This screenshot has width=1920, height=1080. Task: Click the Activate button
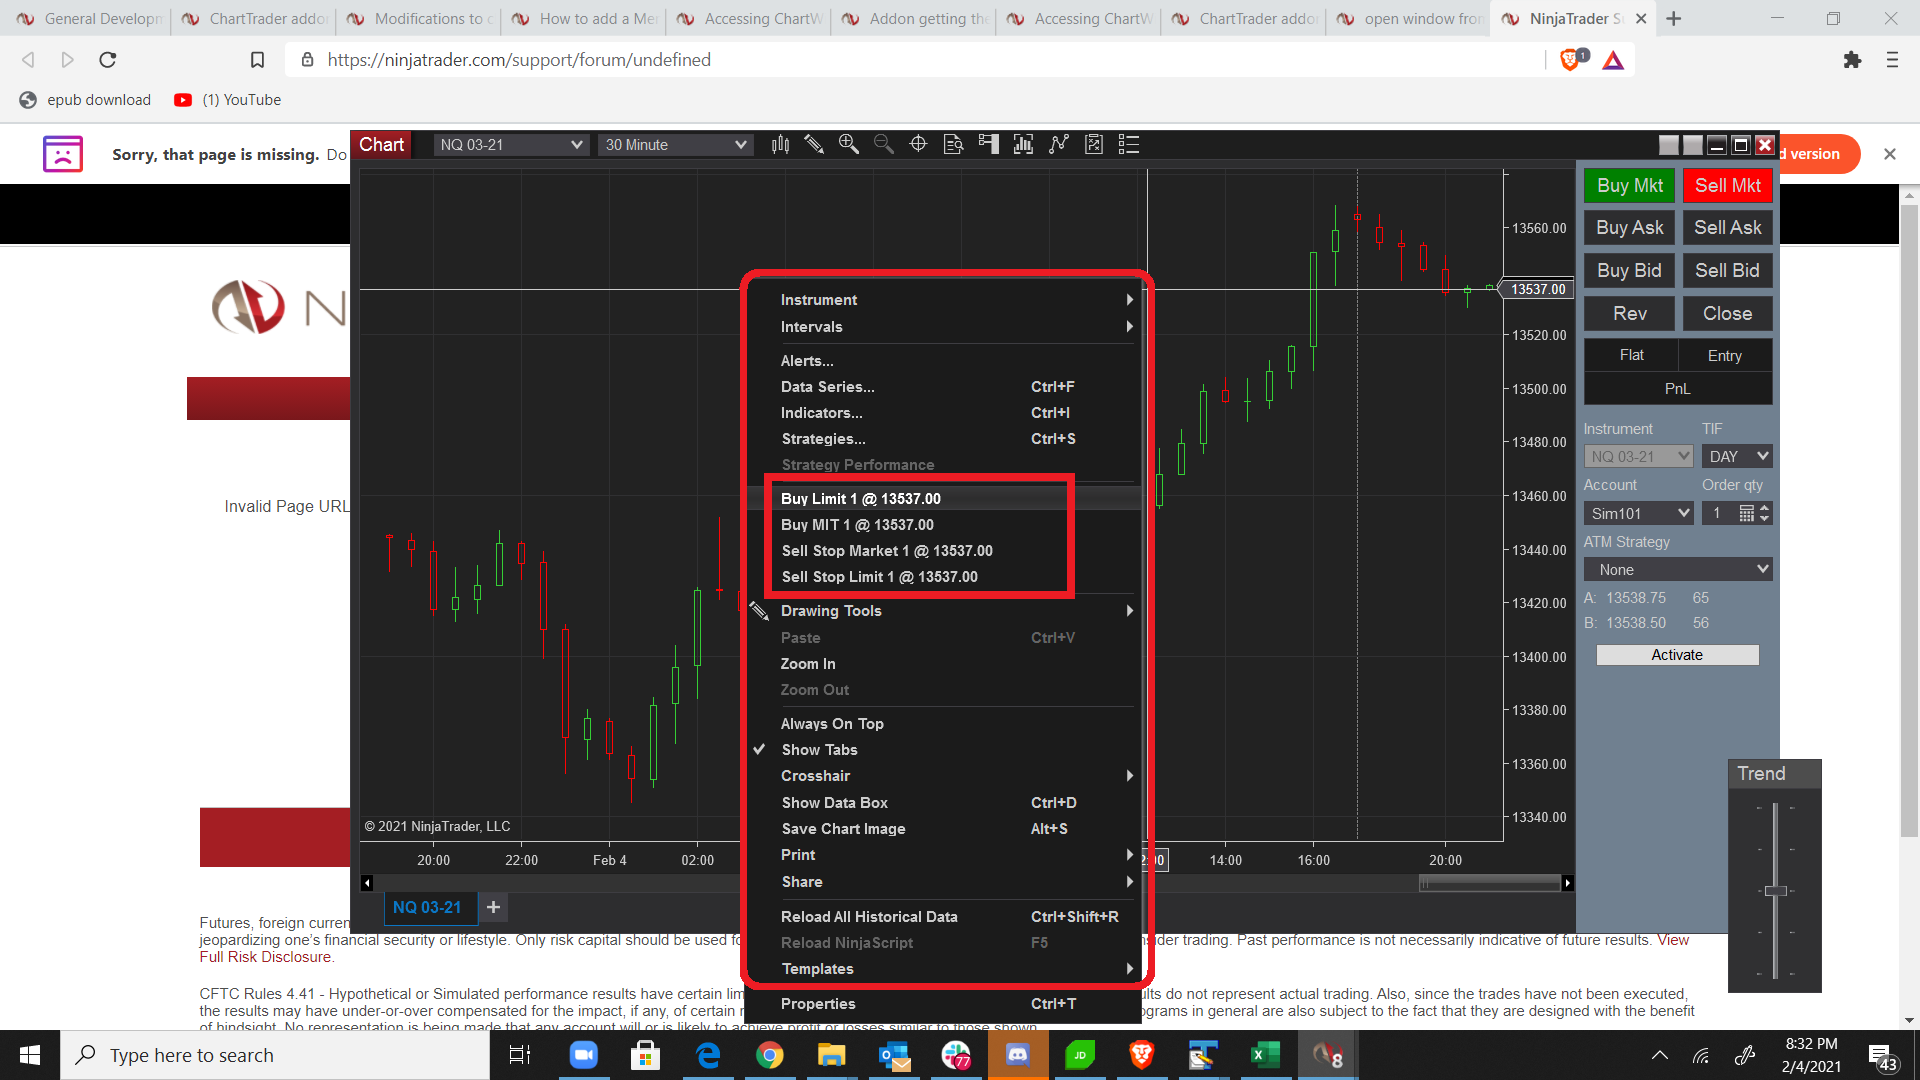coord(1677,655)
